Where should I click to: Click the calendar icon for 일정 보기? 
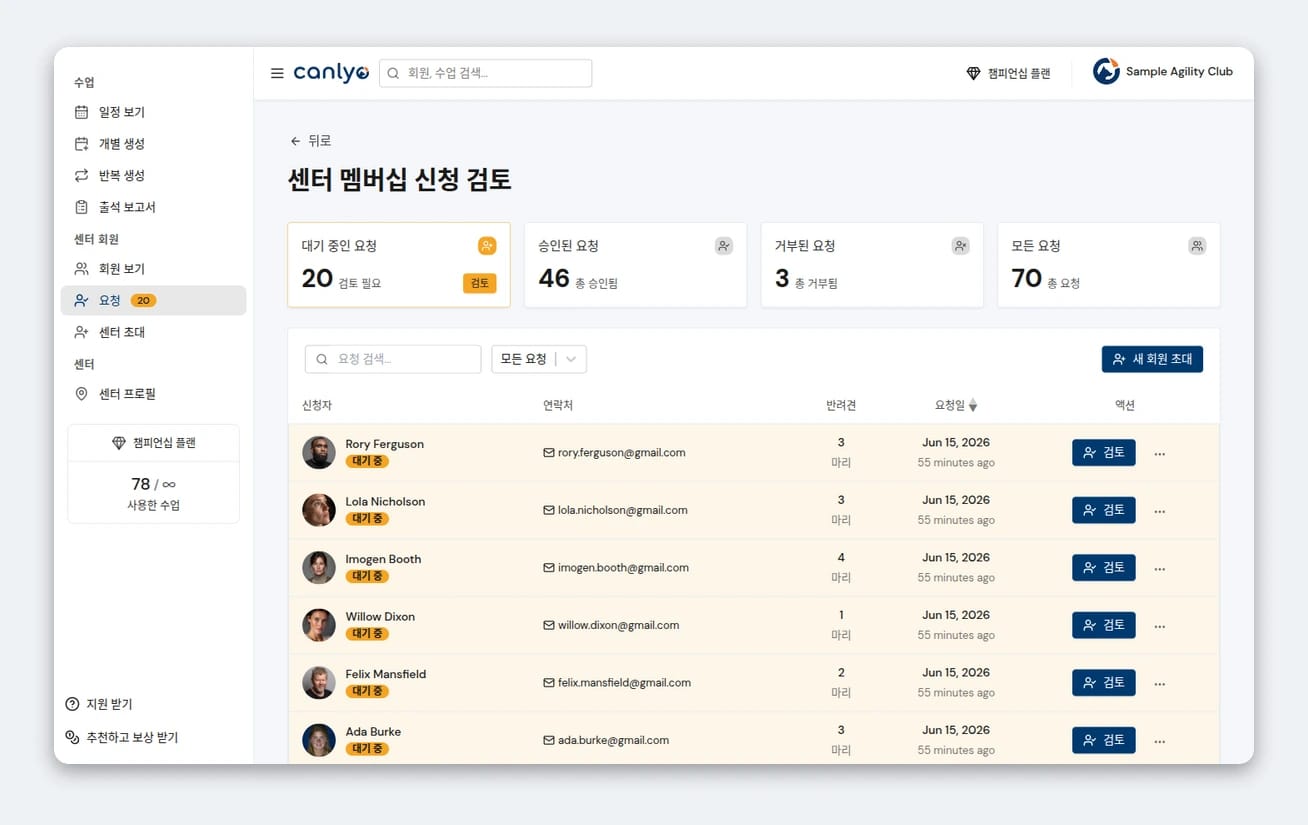click(82, 112)
